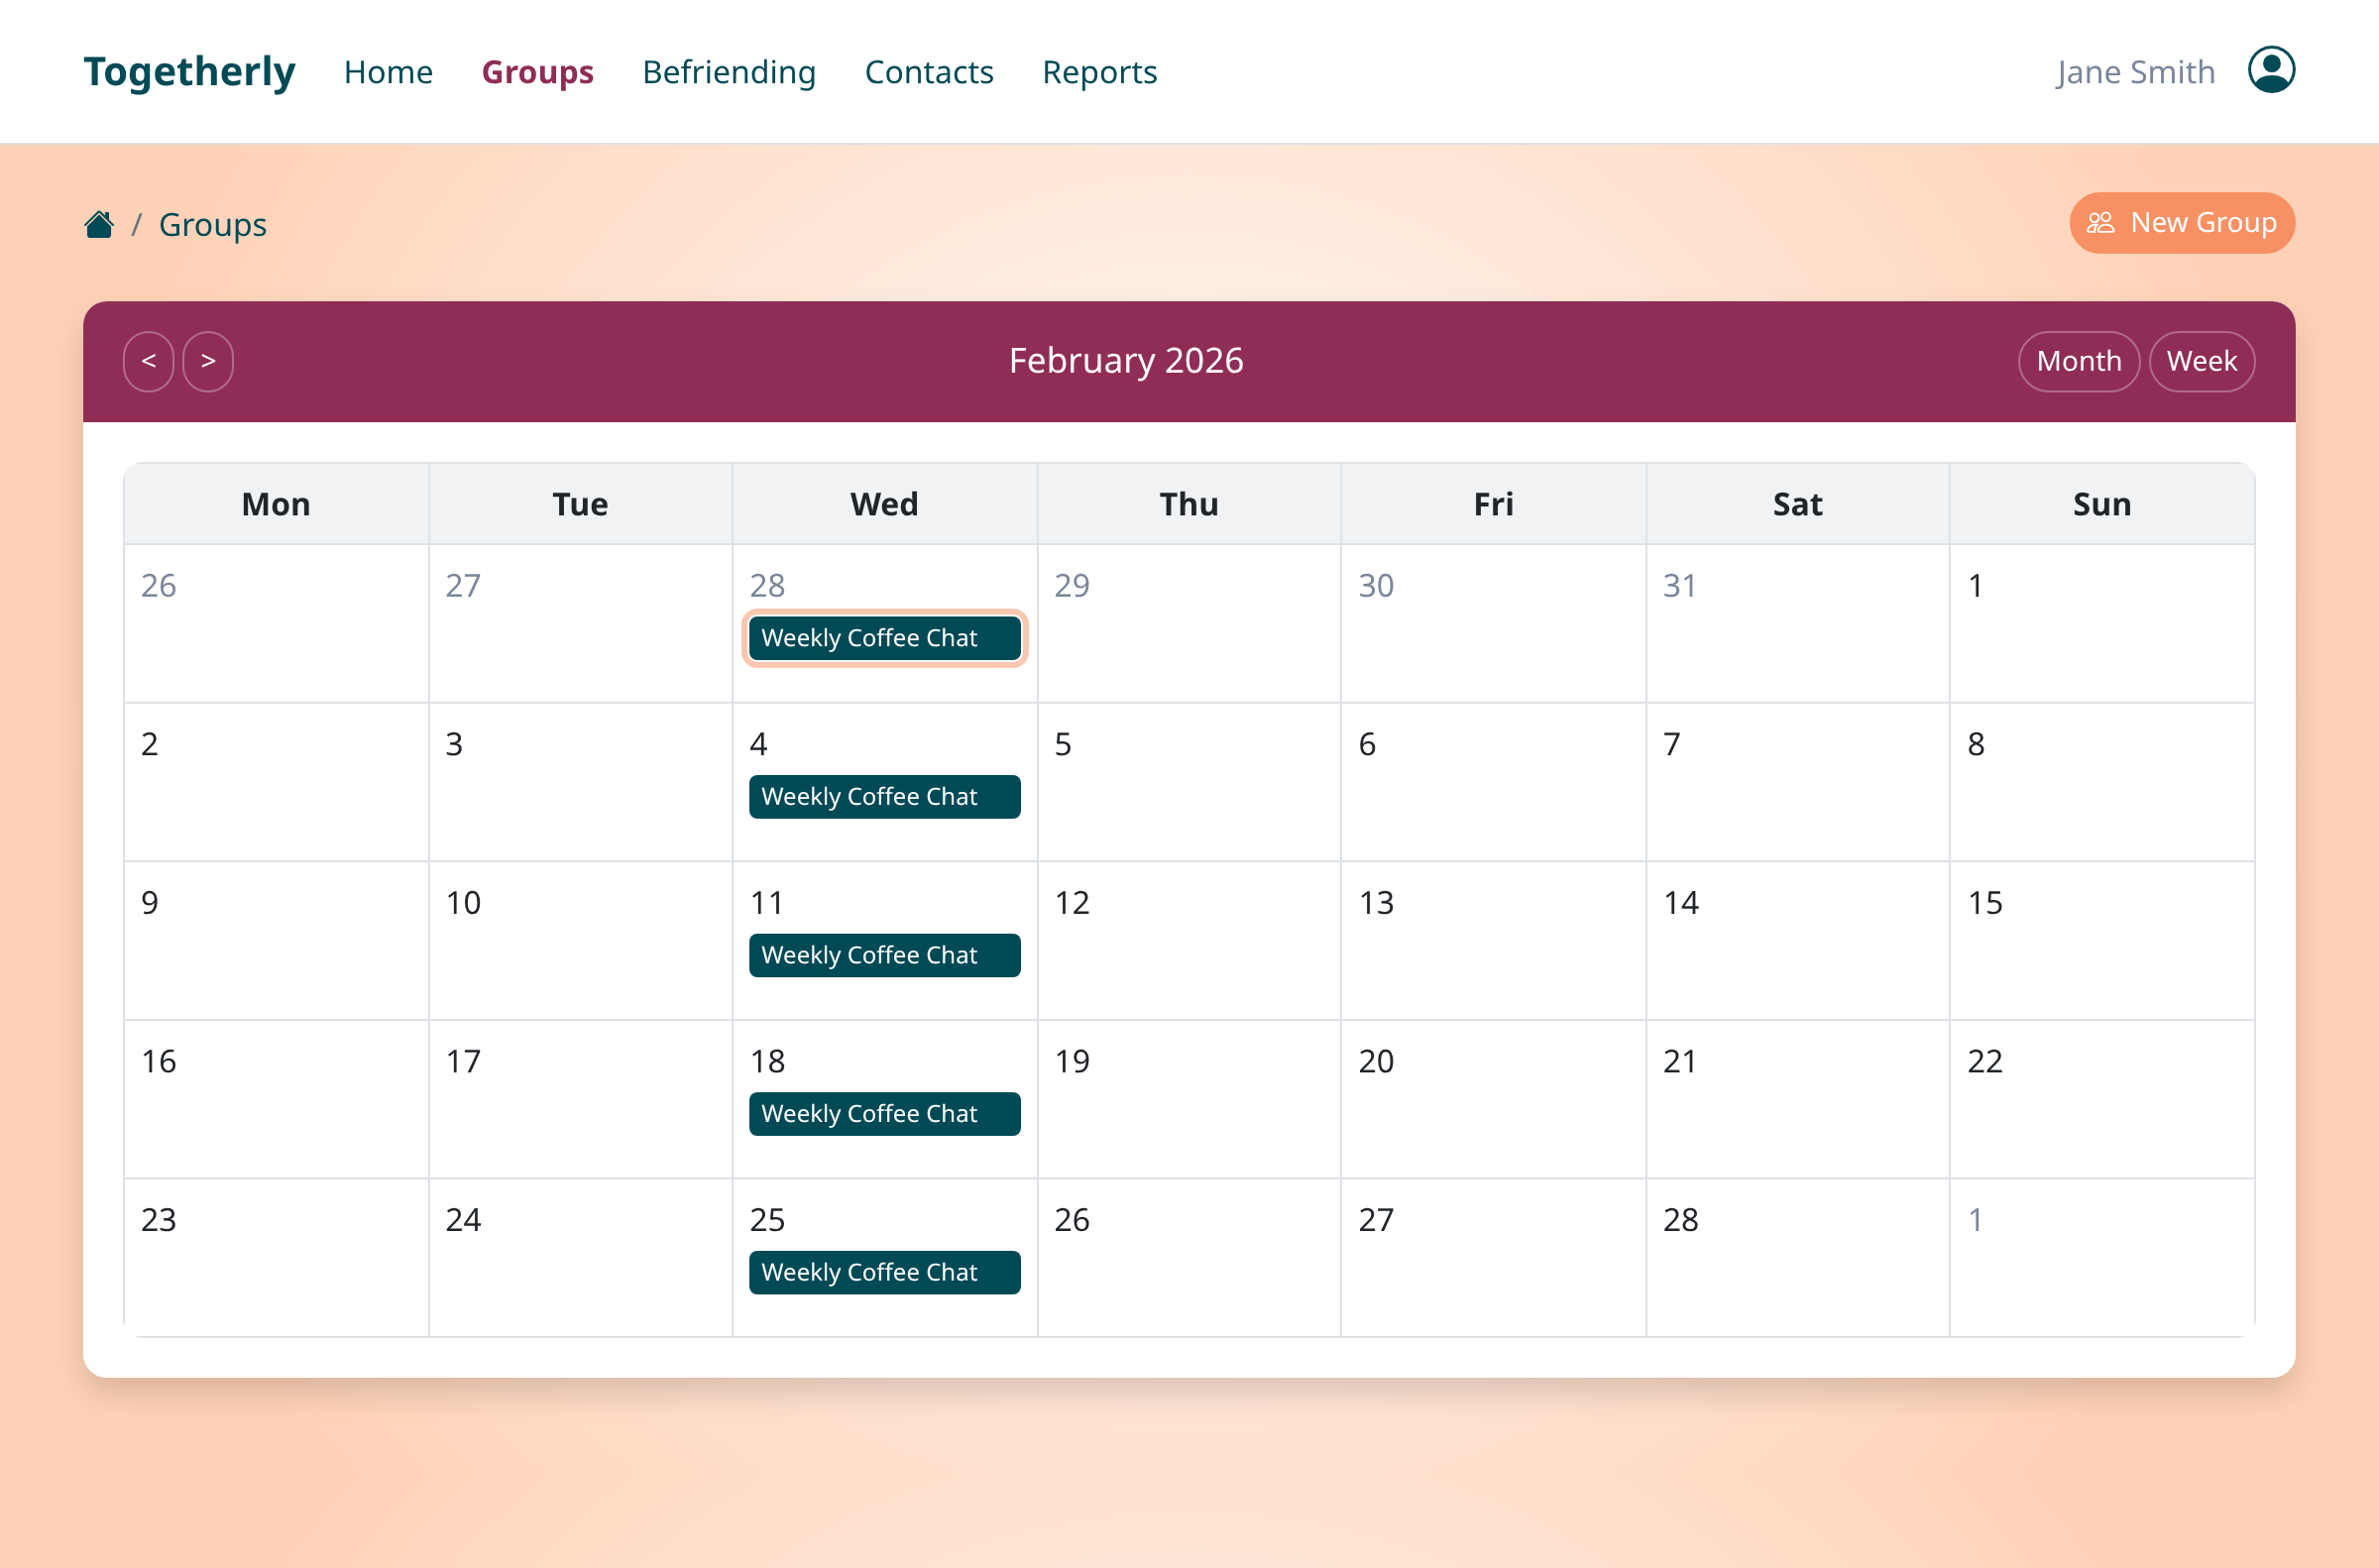Select day 10 on Tuesday
Image resolution: width=2379 pixels, height=1568 pixels.
click(581, 941)
